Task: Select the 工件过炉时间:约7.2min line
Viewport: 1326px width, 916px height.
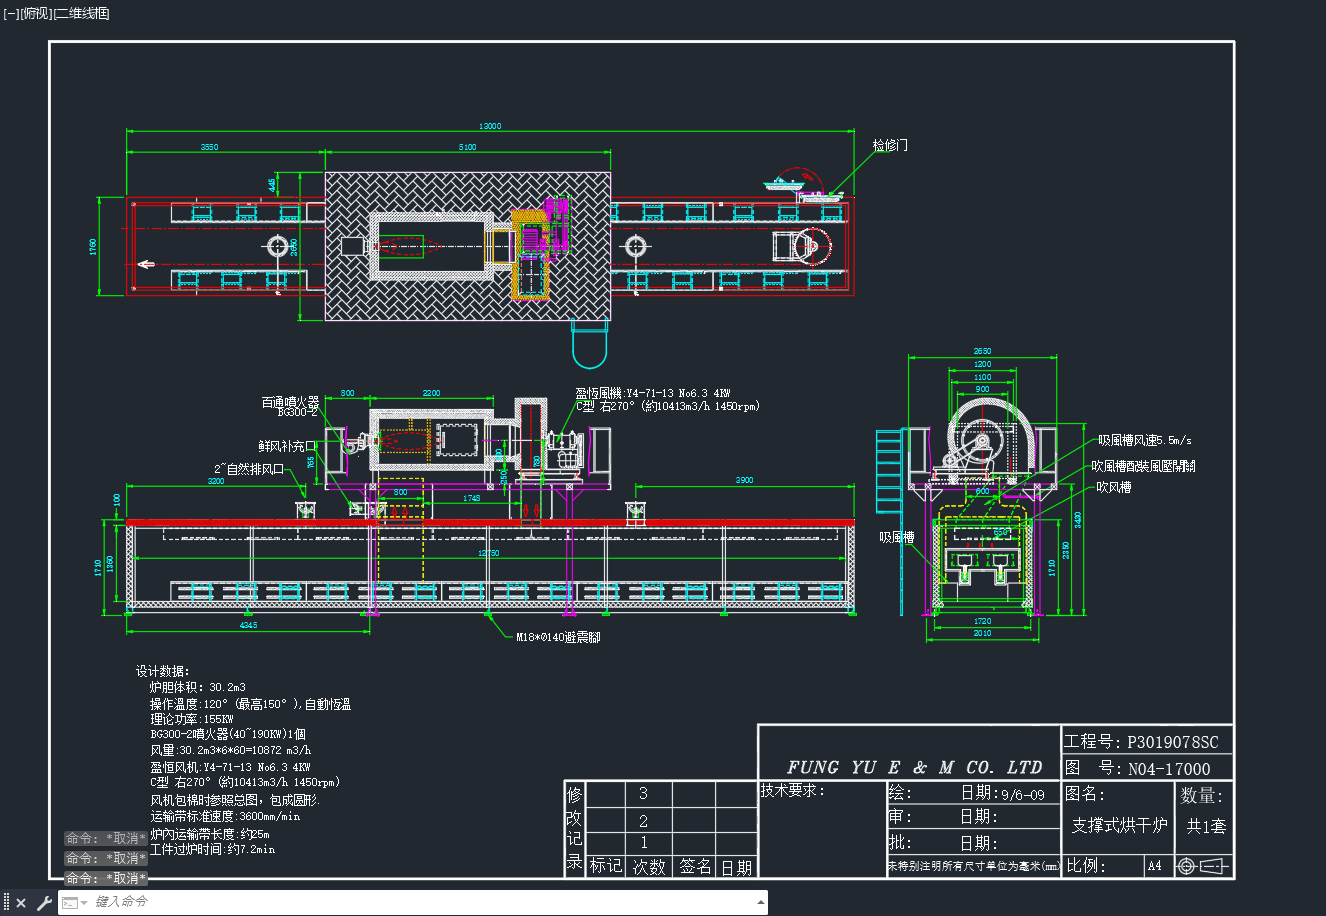Action: click(212, 849)
